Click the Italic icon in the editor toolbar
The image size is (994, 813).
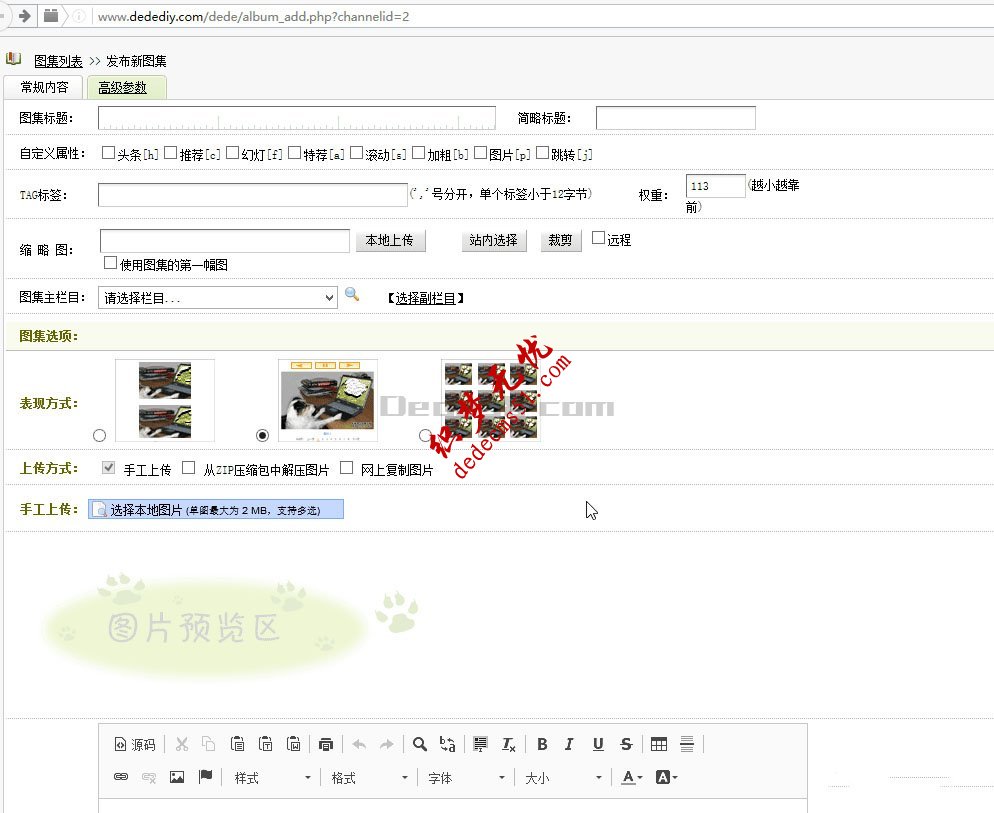(569, 743)
